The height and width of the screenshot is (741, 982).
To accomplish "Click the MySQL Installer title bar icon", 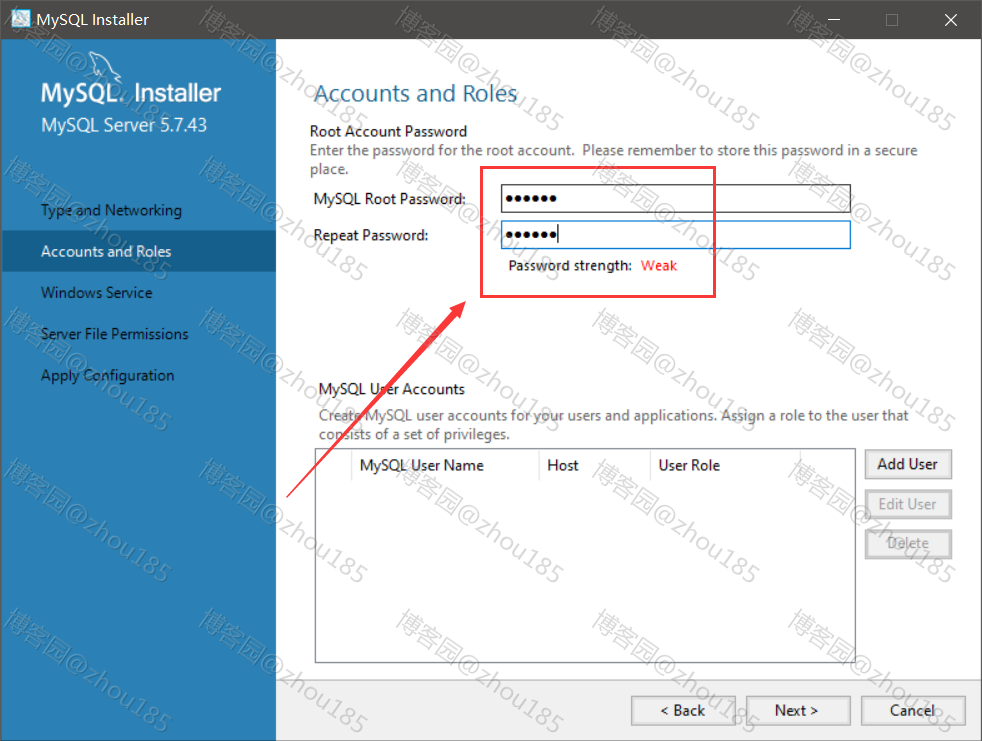I will 20,19.
